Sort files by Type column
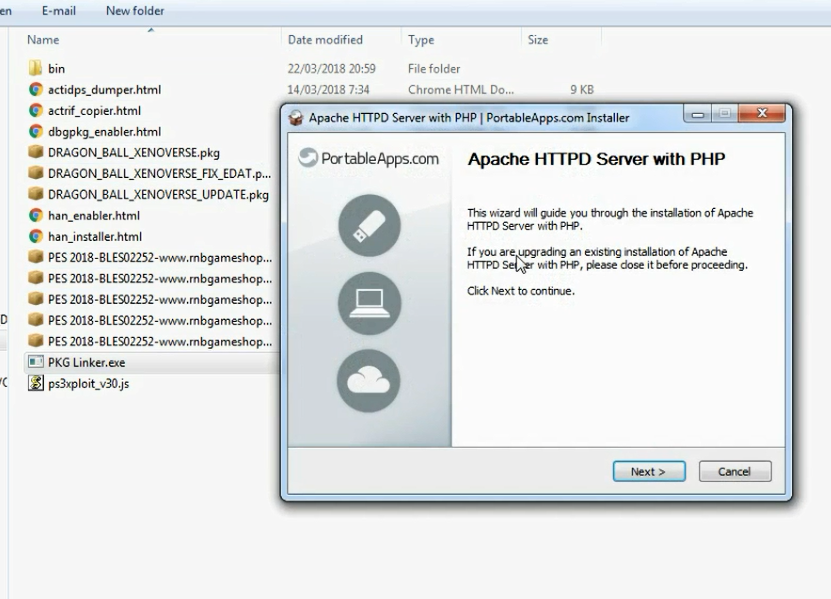The image size is (831, 599). pyautogui.click(x=421, y=40)
